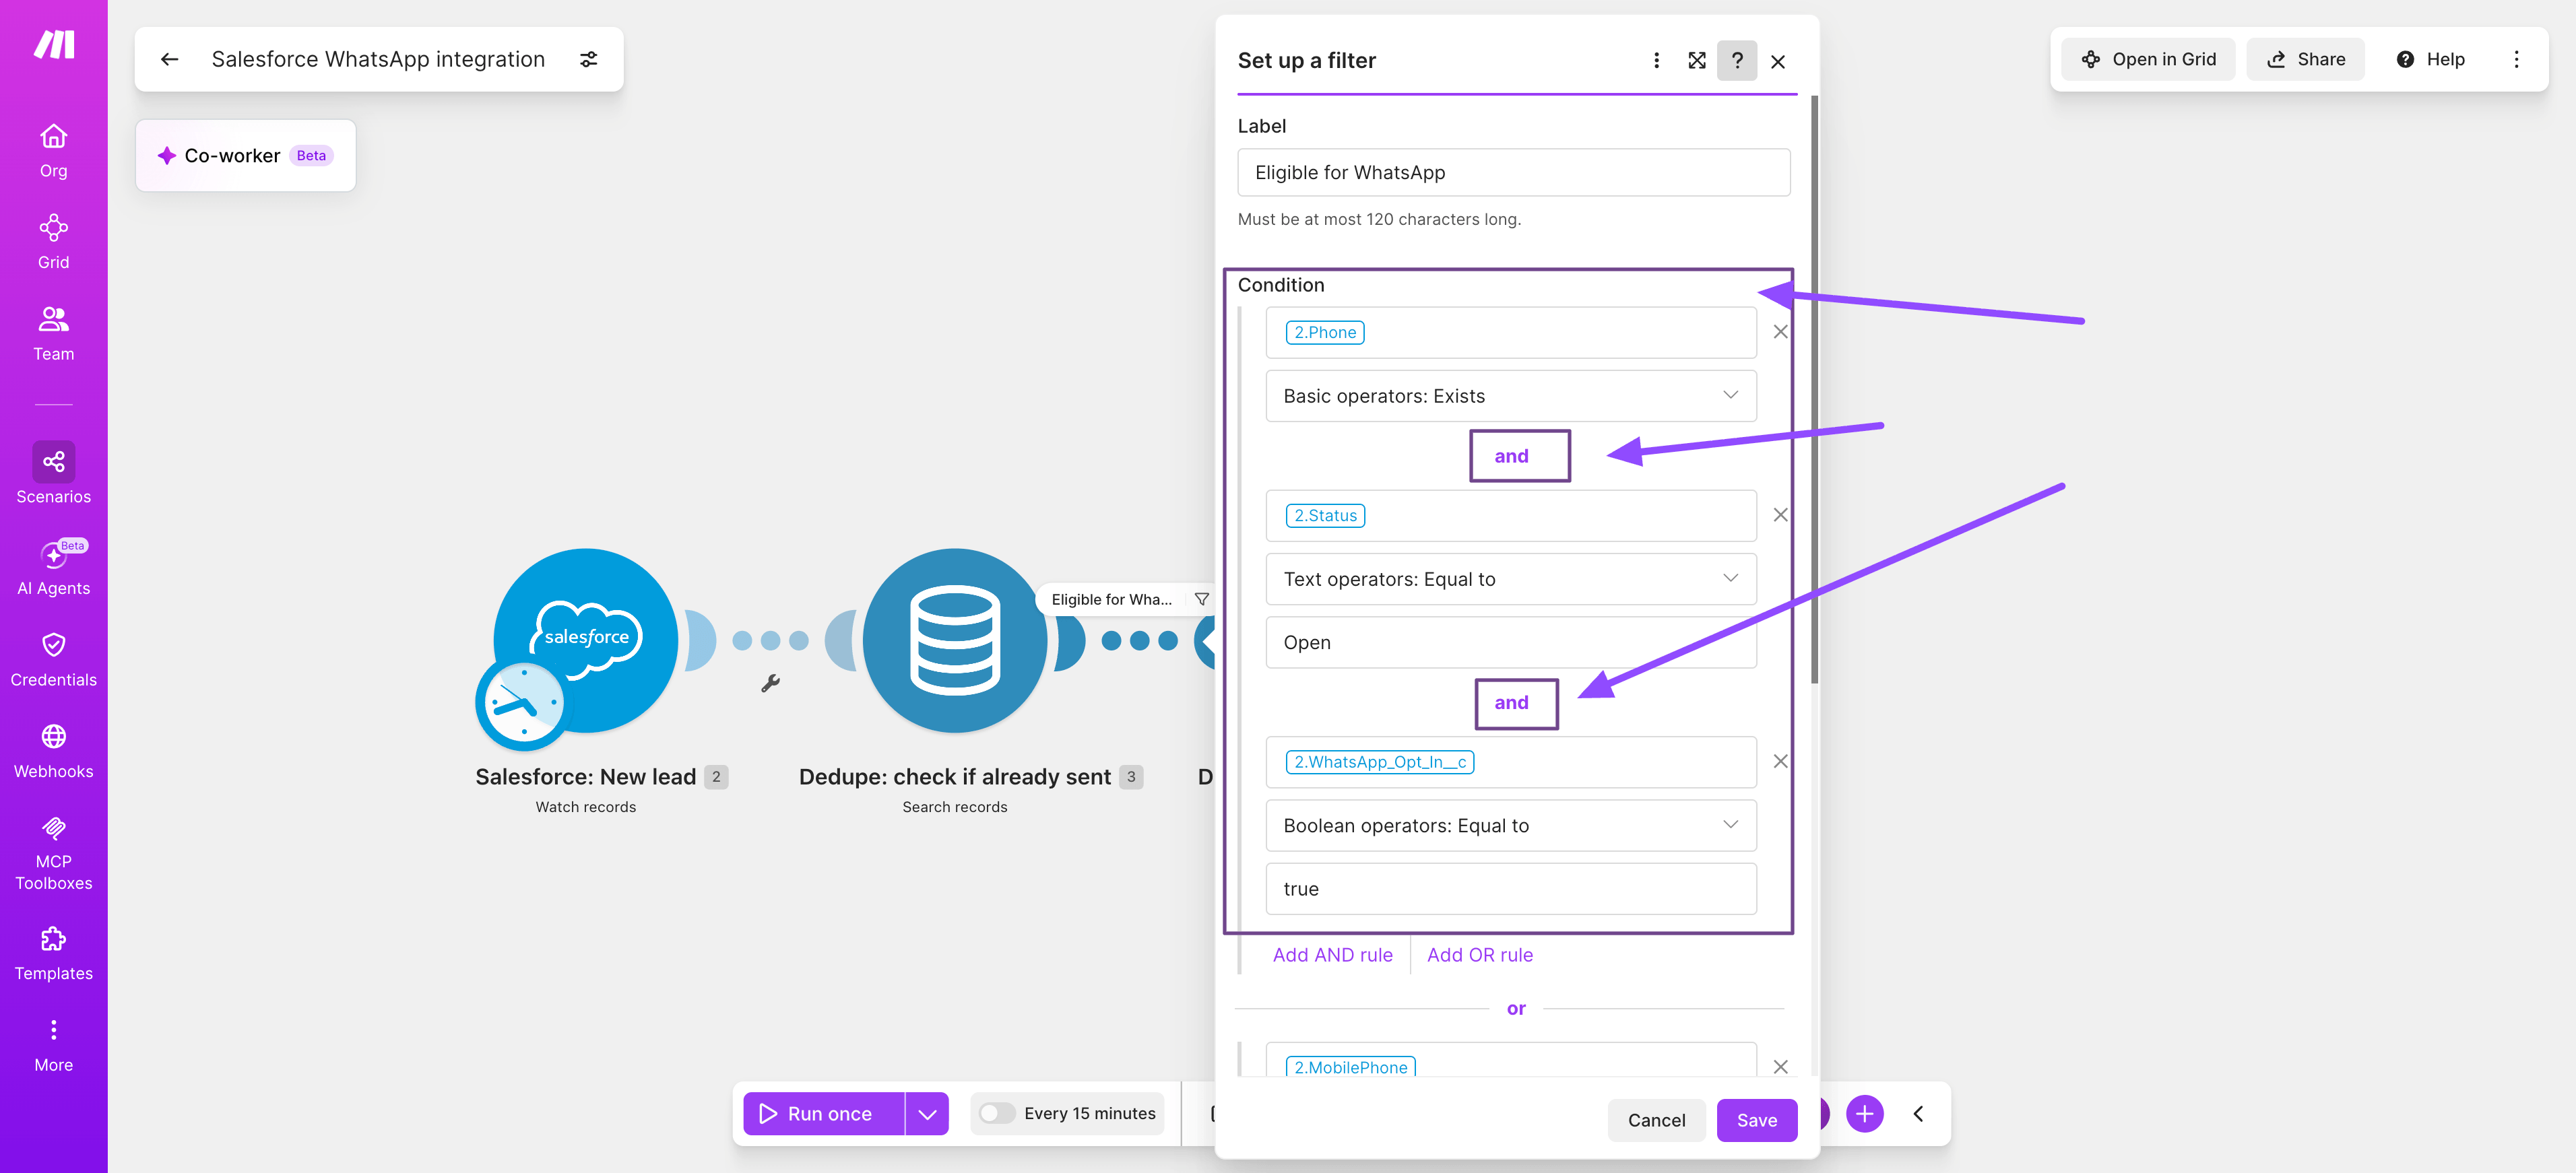Open the Credentials section
This screenshot has width=2576, height=1173.
pos(53,660)
